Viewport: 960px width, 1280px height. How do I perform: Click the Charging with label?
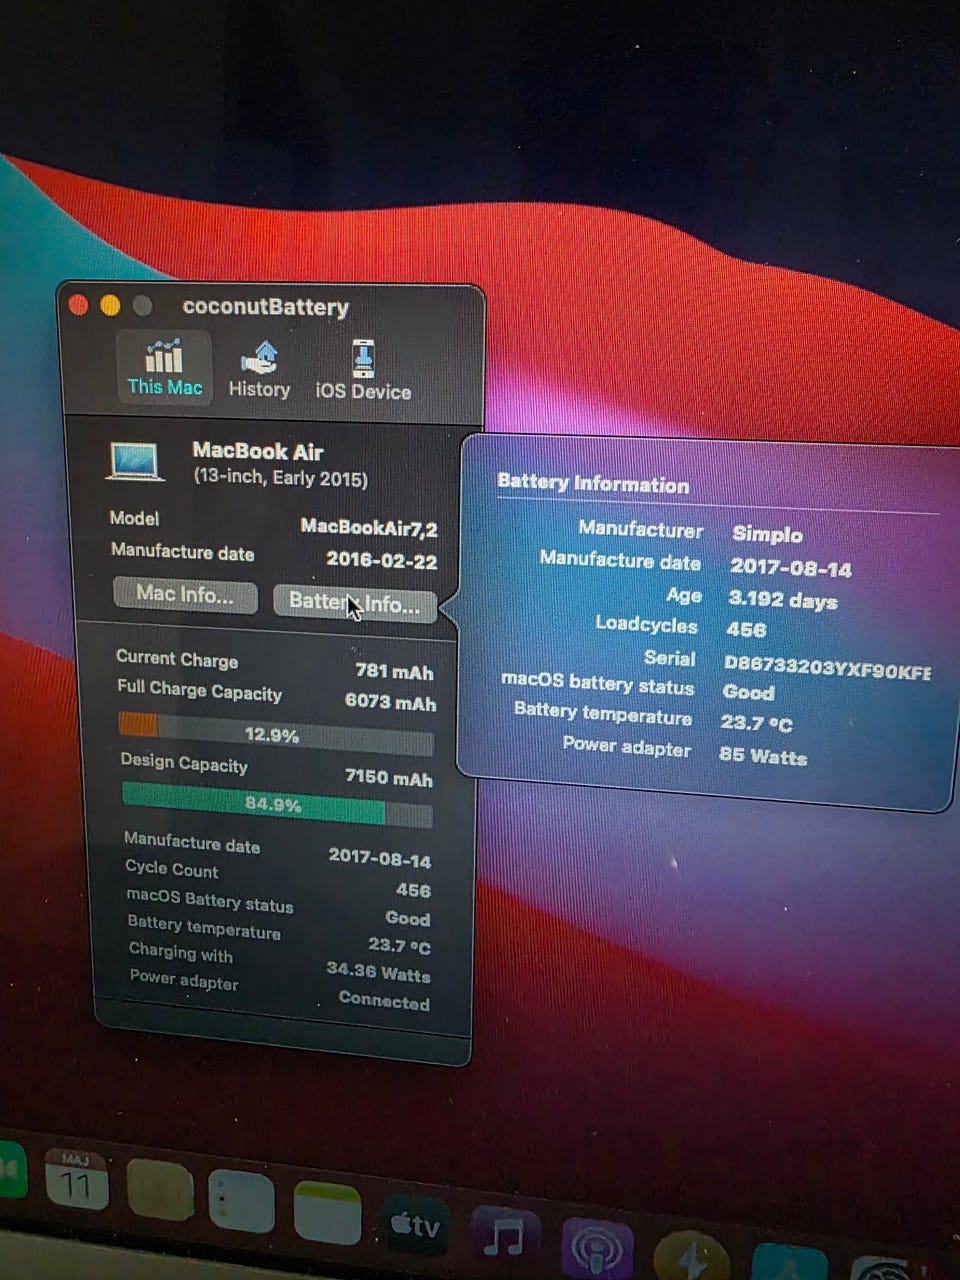click(180, 952)
